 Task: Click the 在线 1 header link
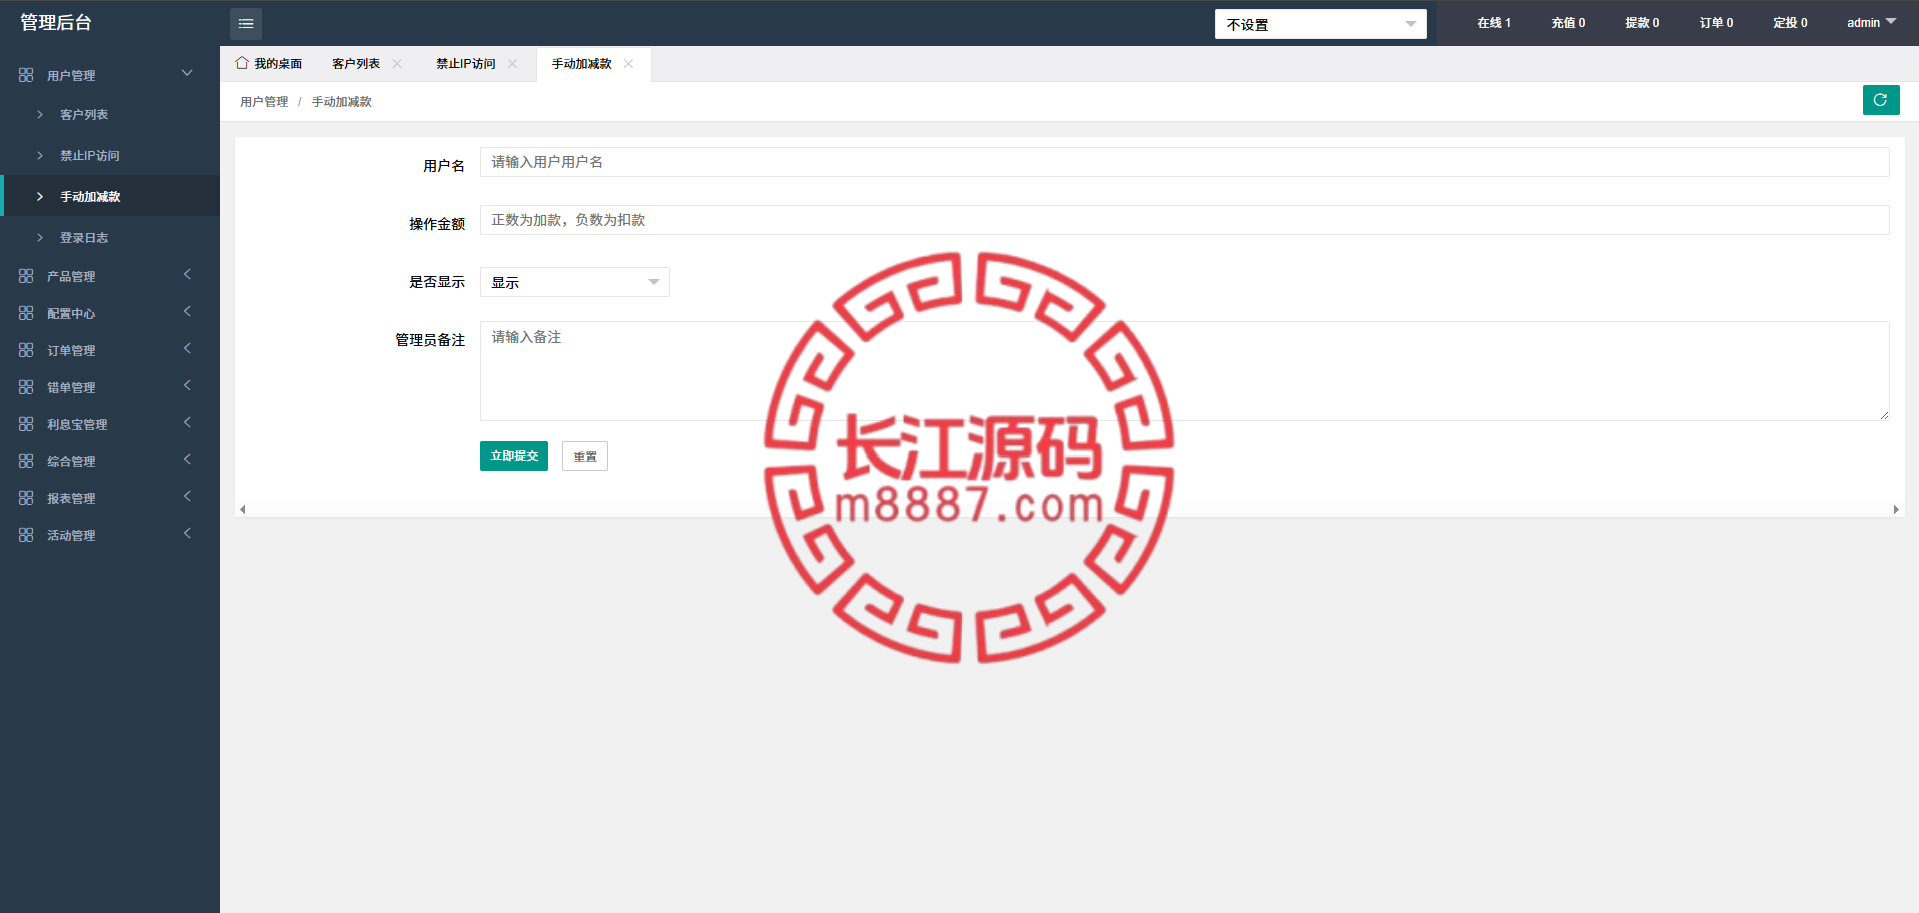point(1494,23)
